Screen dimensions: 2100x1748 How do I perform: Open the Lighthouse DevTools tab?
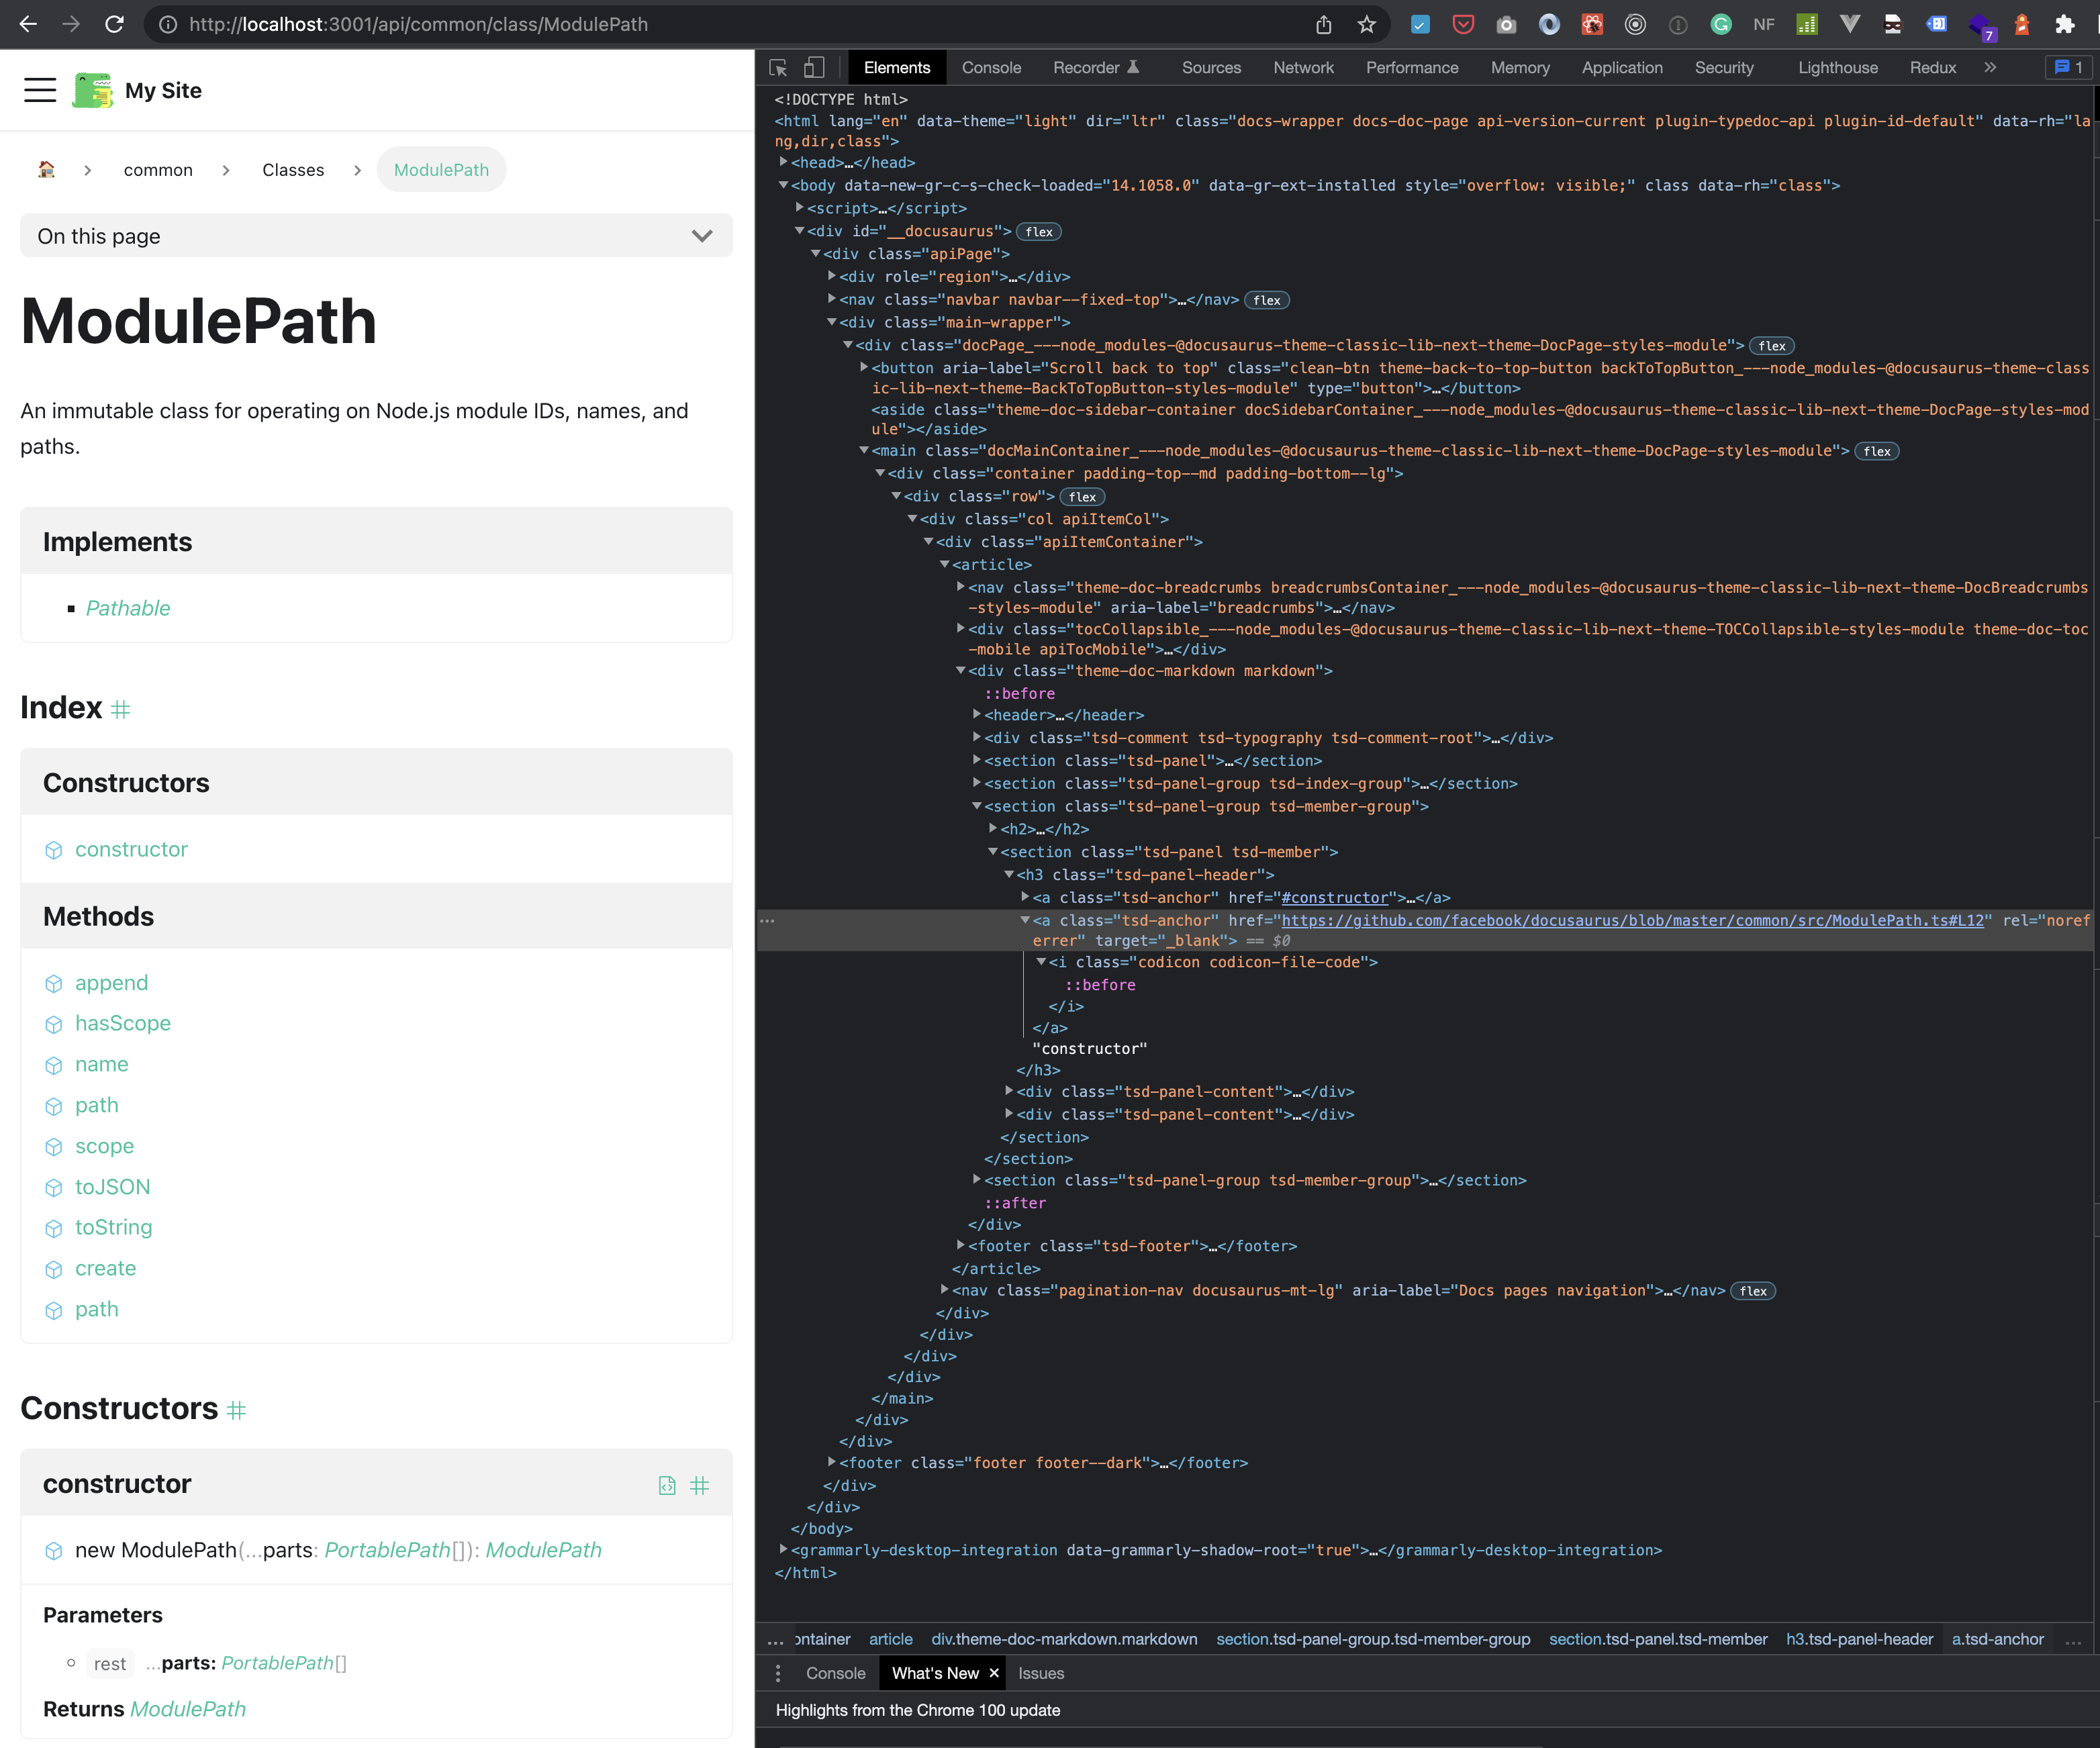click(1837, 67)
